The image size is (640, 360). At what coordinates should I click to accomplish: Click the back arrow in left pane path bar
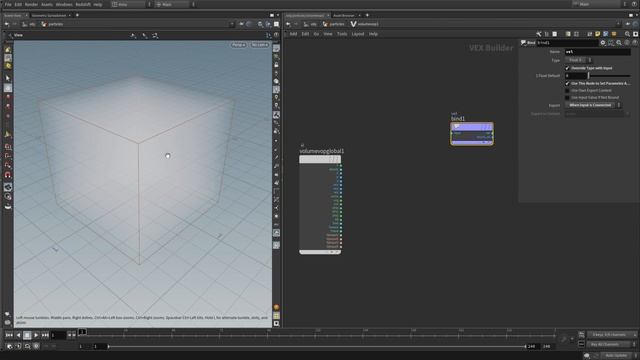coord(7,24)
